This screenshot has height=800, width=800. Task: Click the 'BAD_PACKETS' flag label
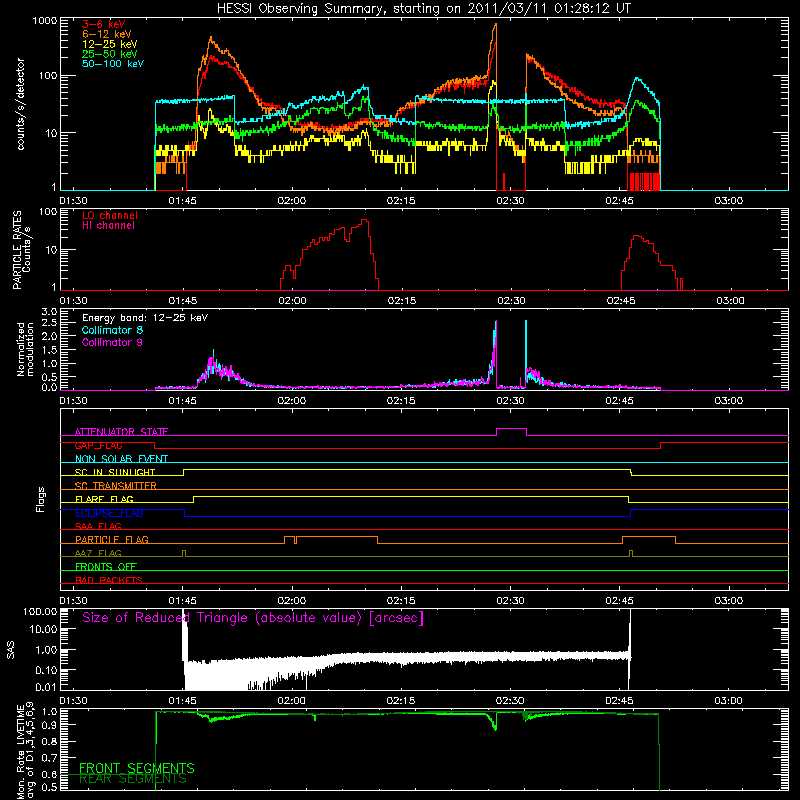pos(109,580)
